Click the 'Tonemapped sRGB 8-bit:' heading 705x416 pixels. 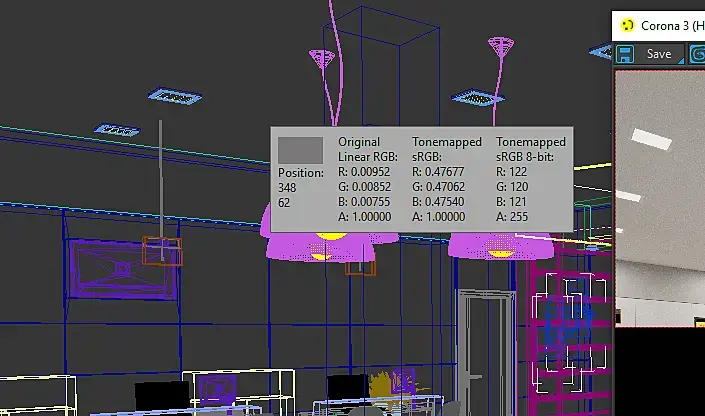tap(531, 149)
